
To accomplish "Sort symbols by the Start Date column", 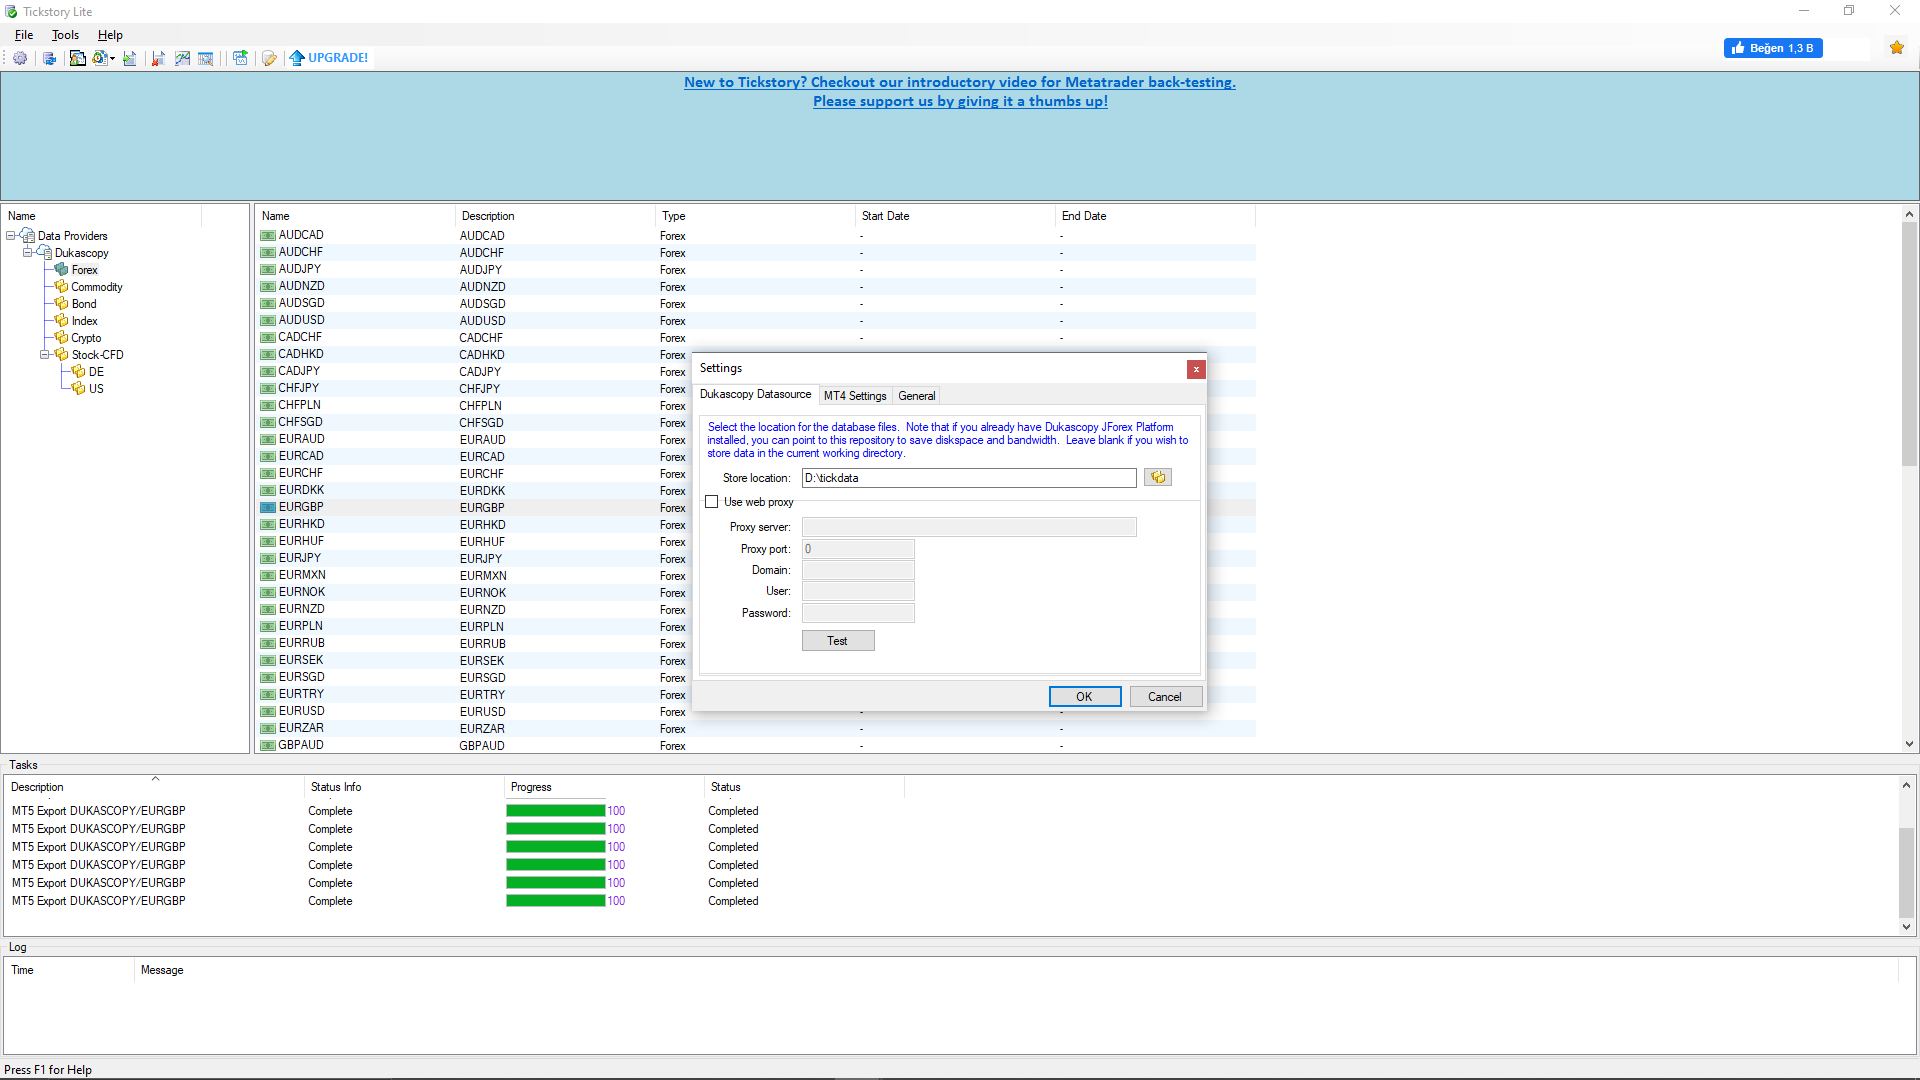I will coord(955,216).
